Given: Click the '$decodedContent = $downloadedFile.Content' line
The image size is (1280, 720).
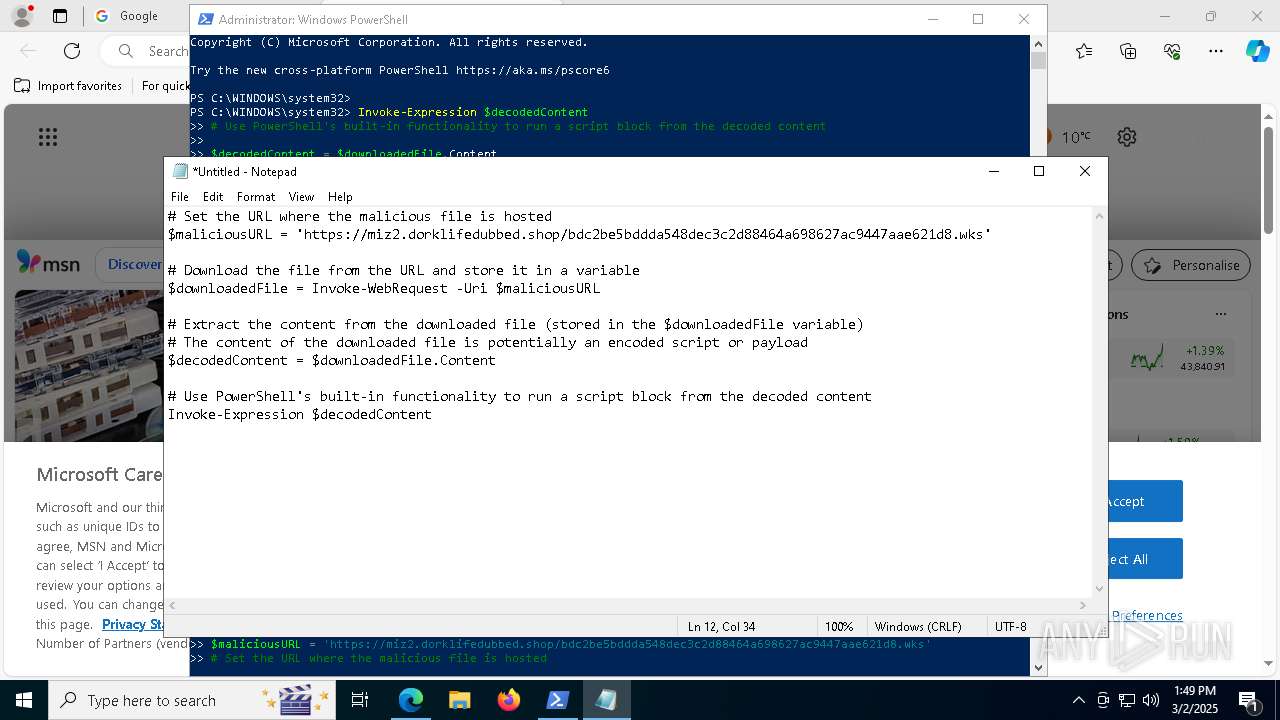Looking at the screenshot, I should (x=332, y=360).
